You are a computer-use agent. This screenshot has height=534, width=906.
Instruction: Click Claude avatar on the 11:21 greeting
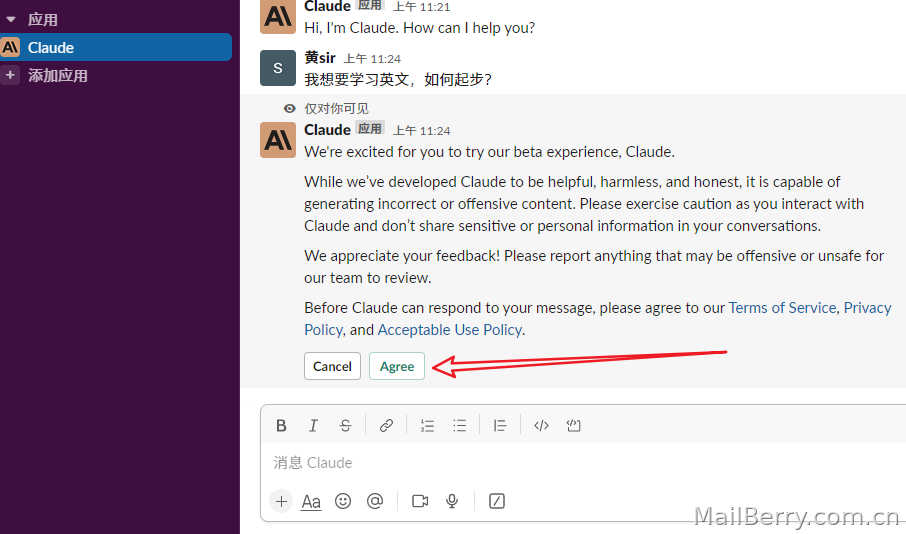[x=278, y=17]
